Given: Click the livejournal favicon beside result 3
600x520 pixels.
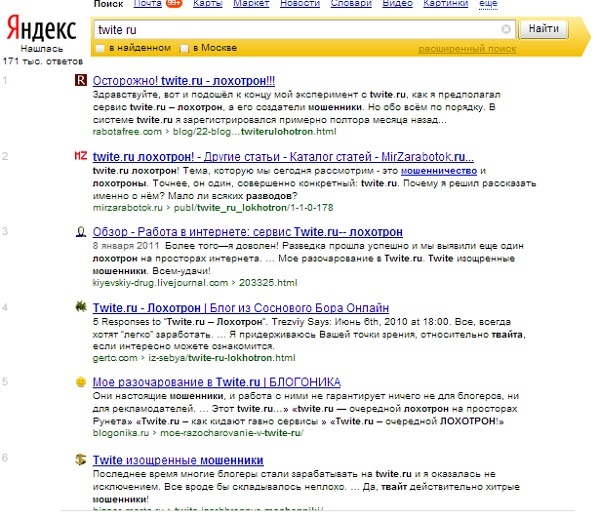Looking at the screenshot, I should pyautogui.click(x=81, y=231).
